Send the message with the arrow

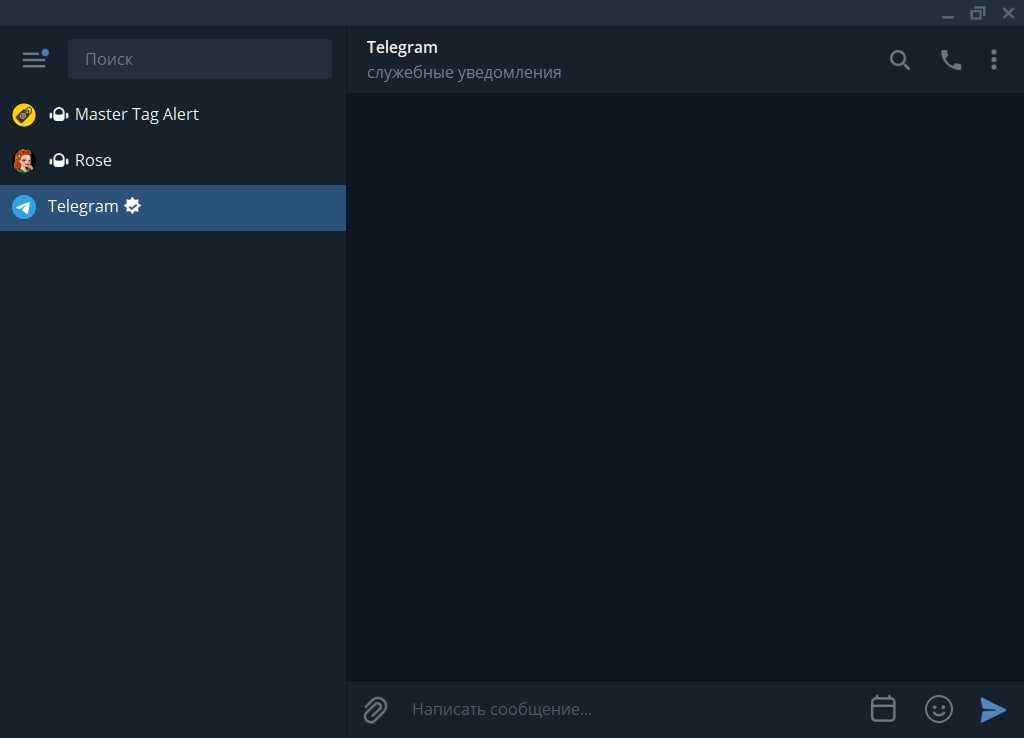point(993,709)
